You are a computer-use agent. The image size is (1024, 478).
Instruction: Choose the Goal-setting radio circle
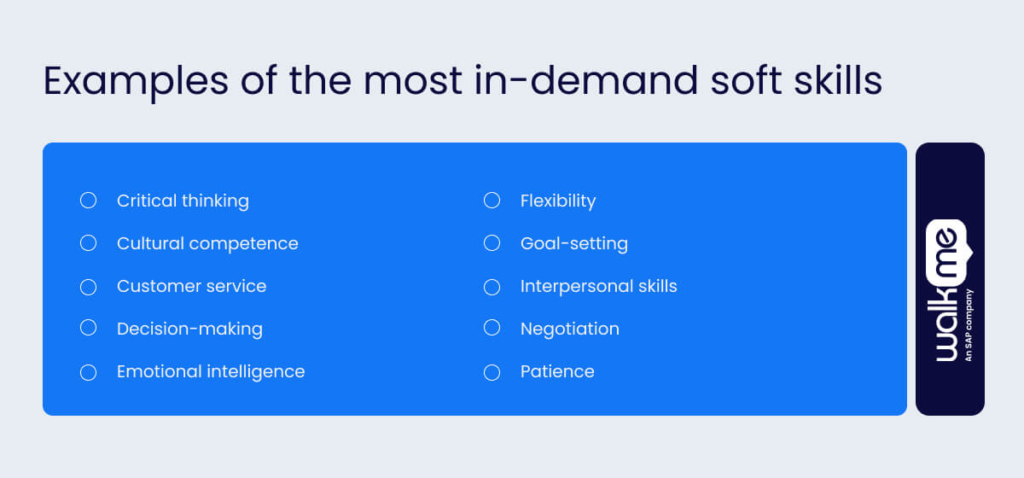[x=491, y=243]
